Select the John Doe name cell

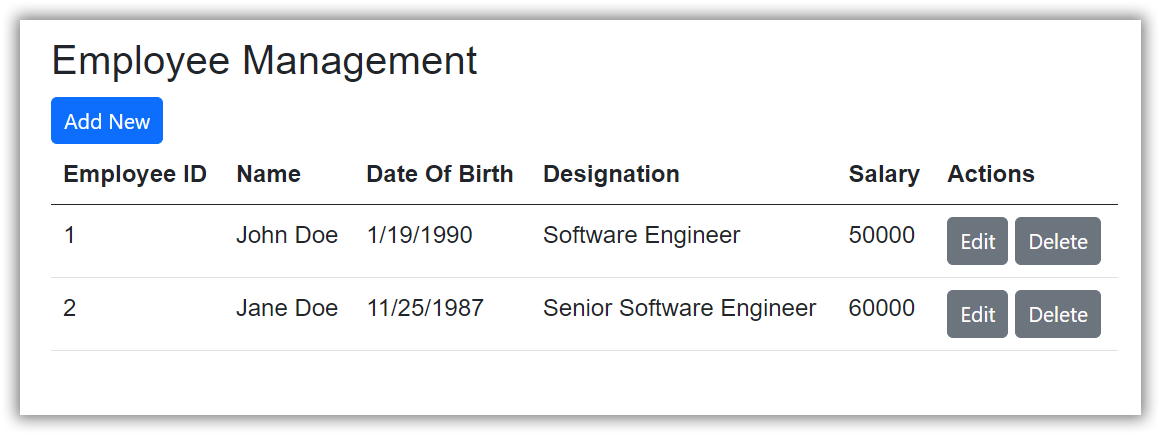[287, 235]
